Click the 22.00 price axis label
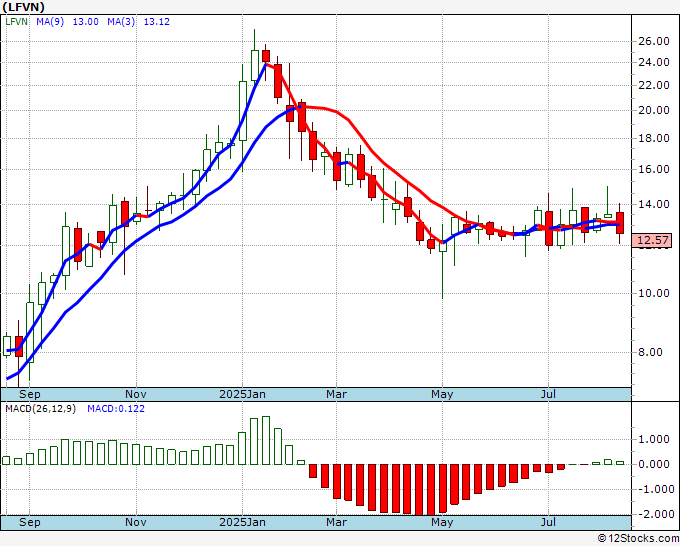The width and height of the screenshot is (680, 546). point(654,85)
